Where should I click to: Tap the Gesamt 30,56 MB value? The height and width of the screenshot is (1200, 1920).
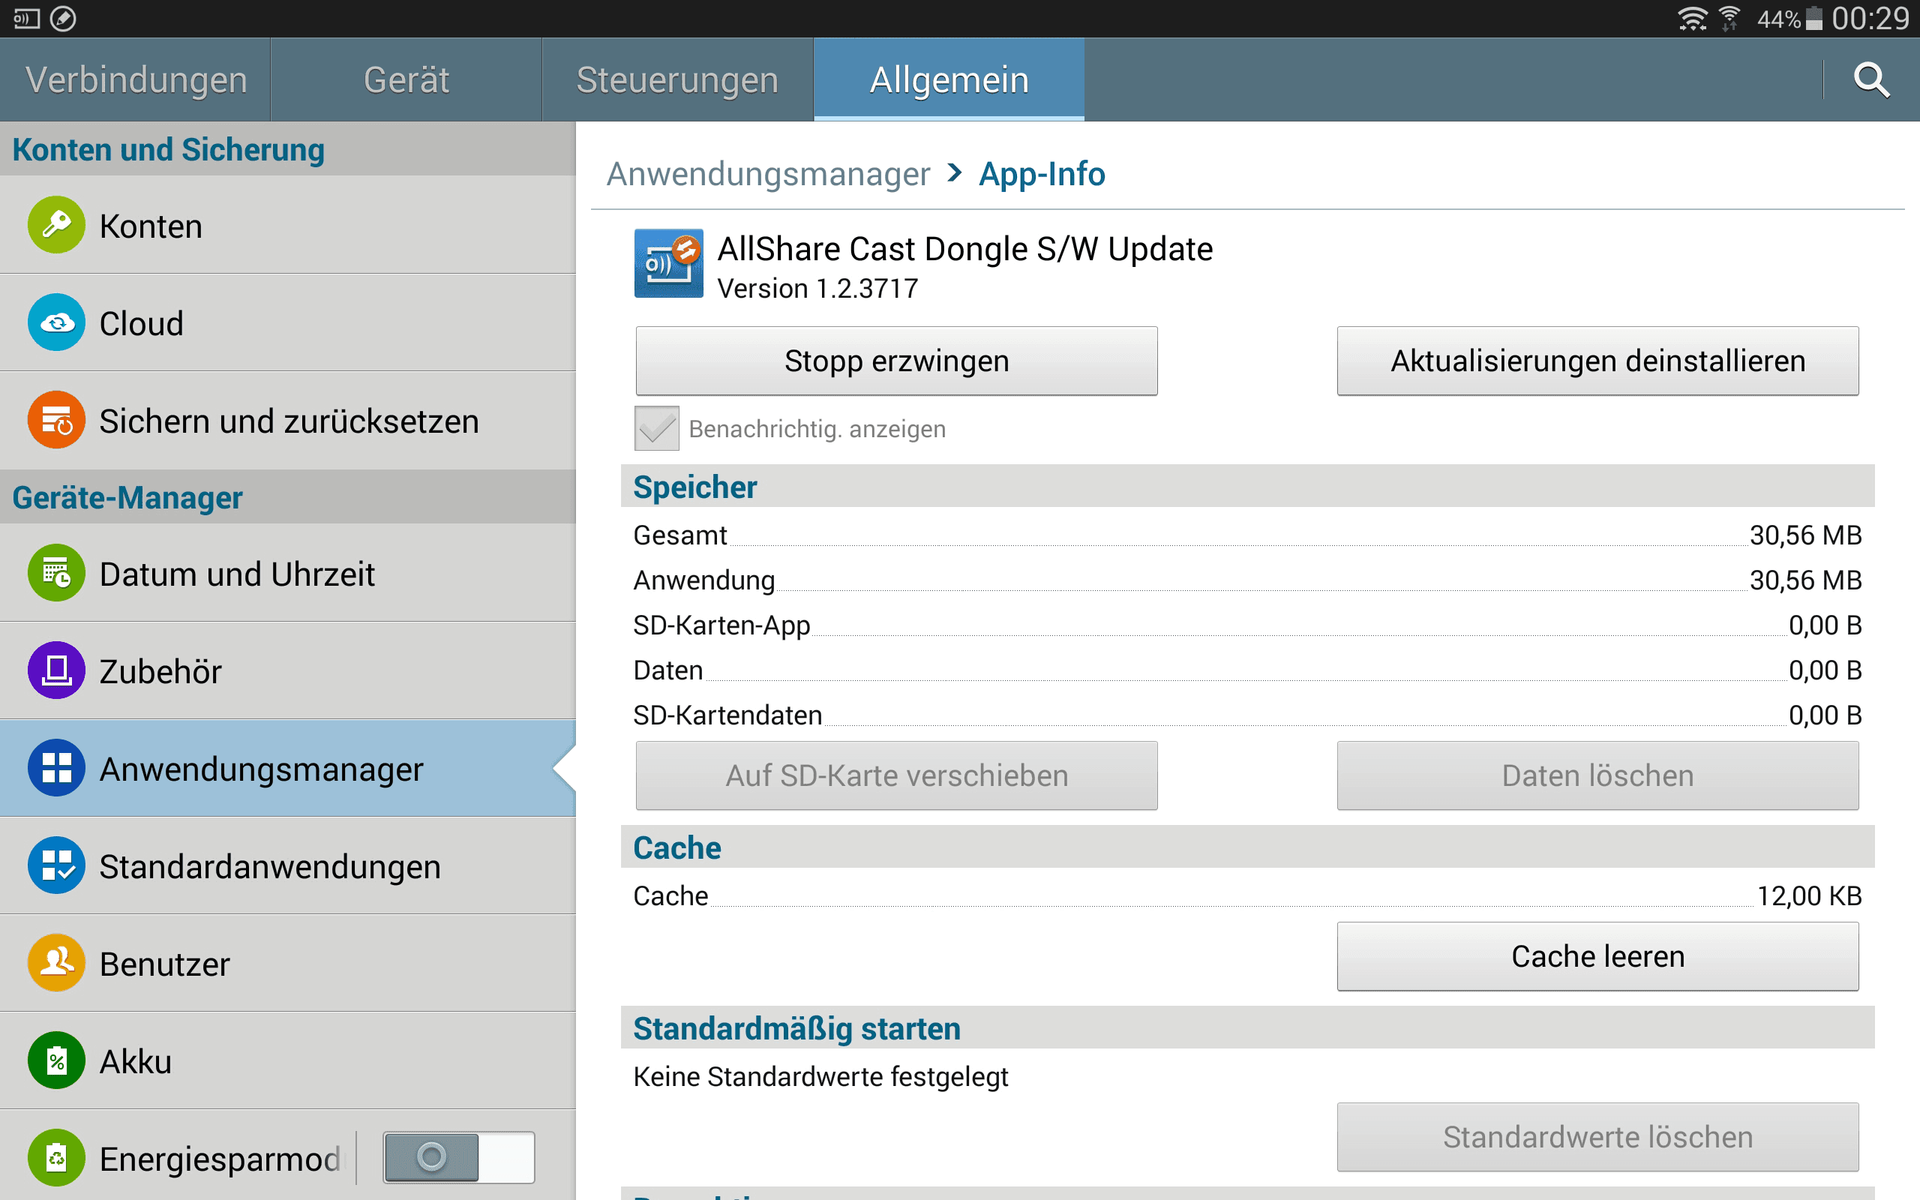(1805, 535)
